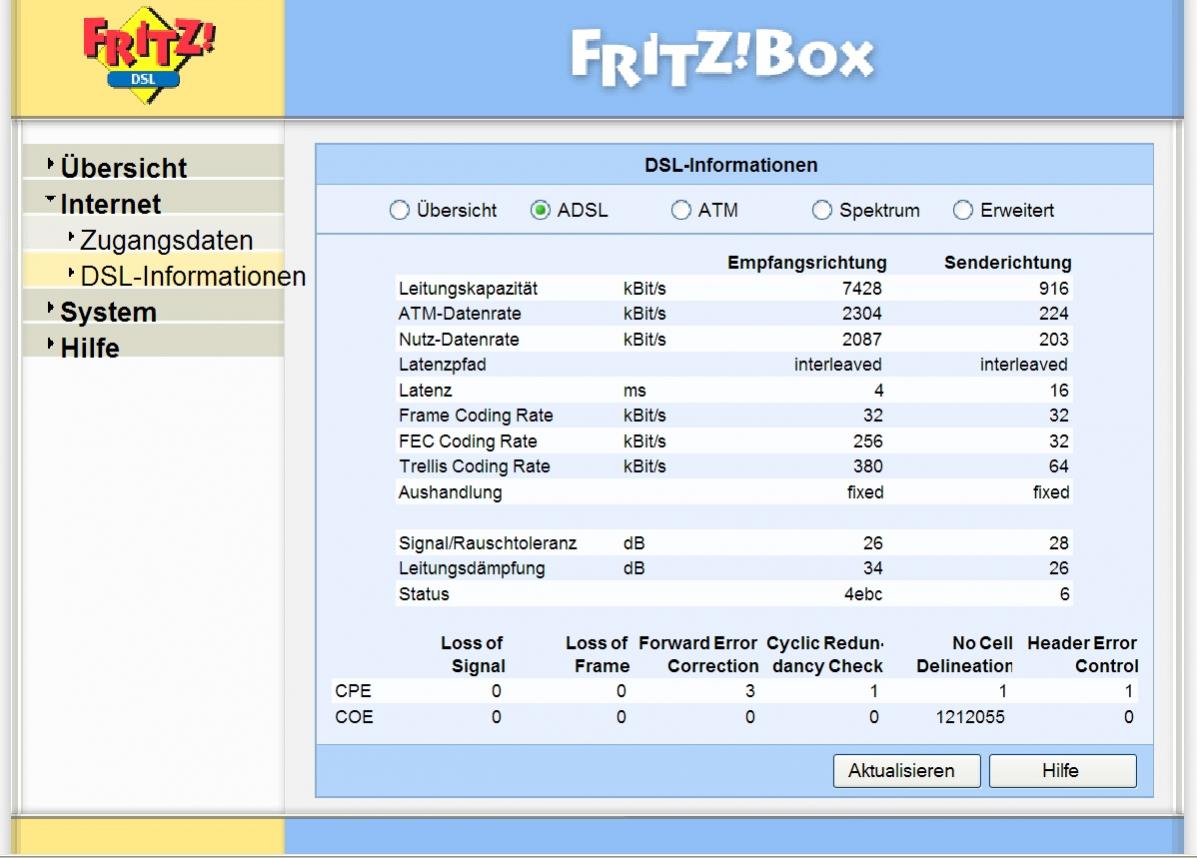
Task: Click the FRITZ! DSL logo
Action: click(x=149, y=56)
